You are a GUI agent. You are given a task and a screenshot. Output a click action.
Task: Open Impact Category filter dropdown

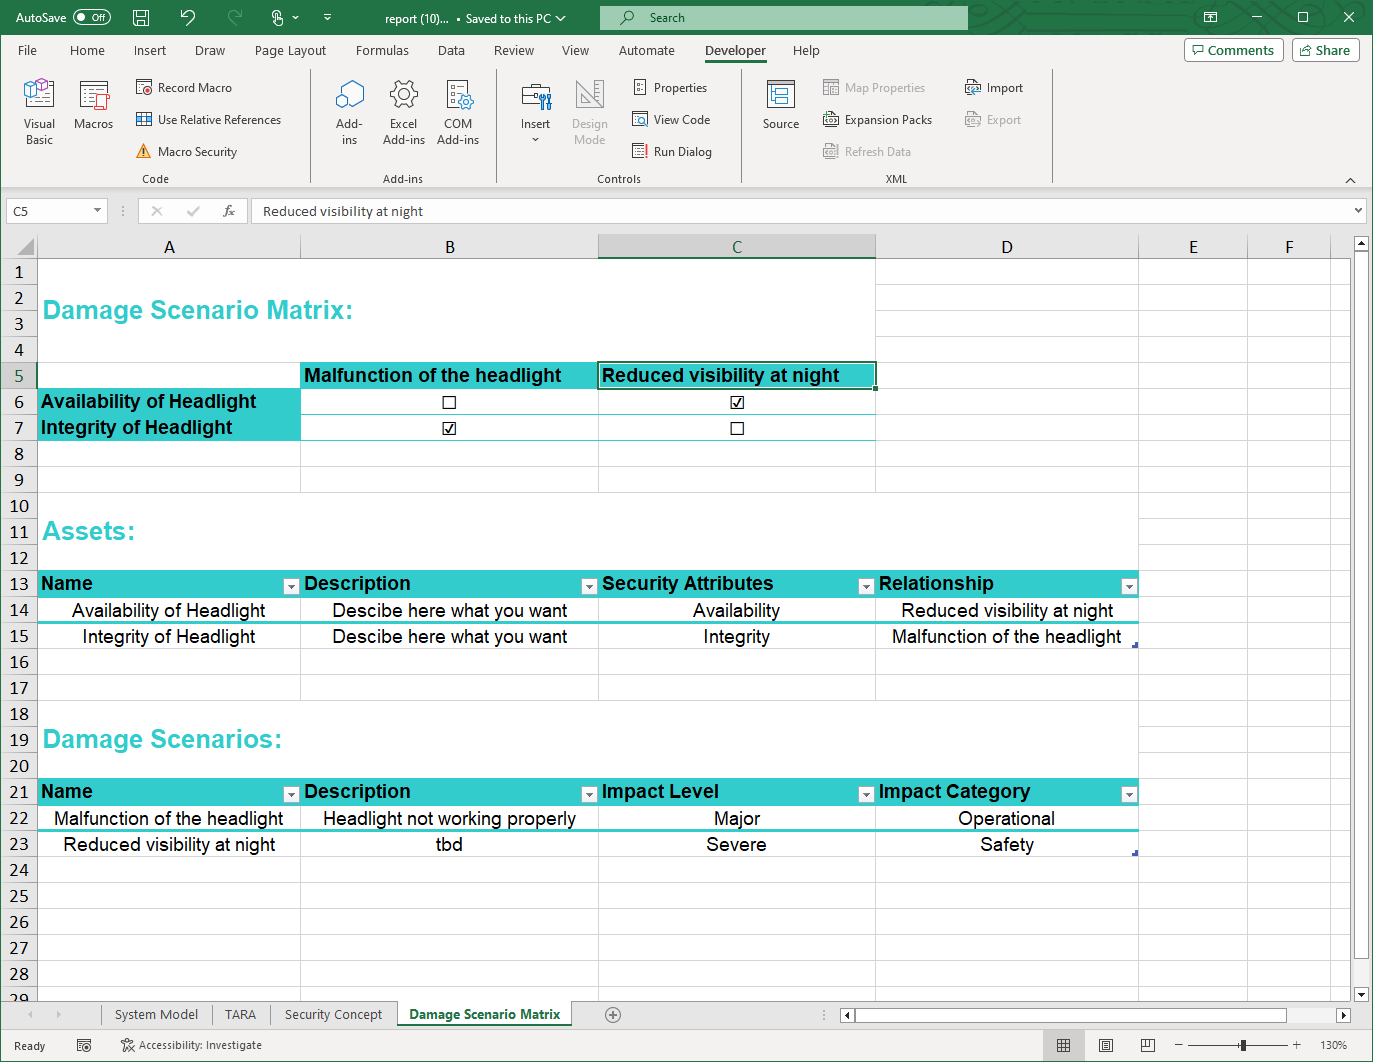[1129, 795]
